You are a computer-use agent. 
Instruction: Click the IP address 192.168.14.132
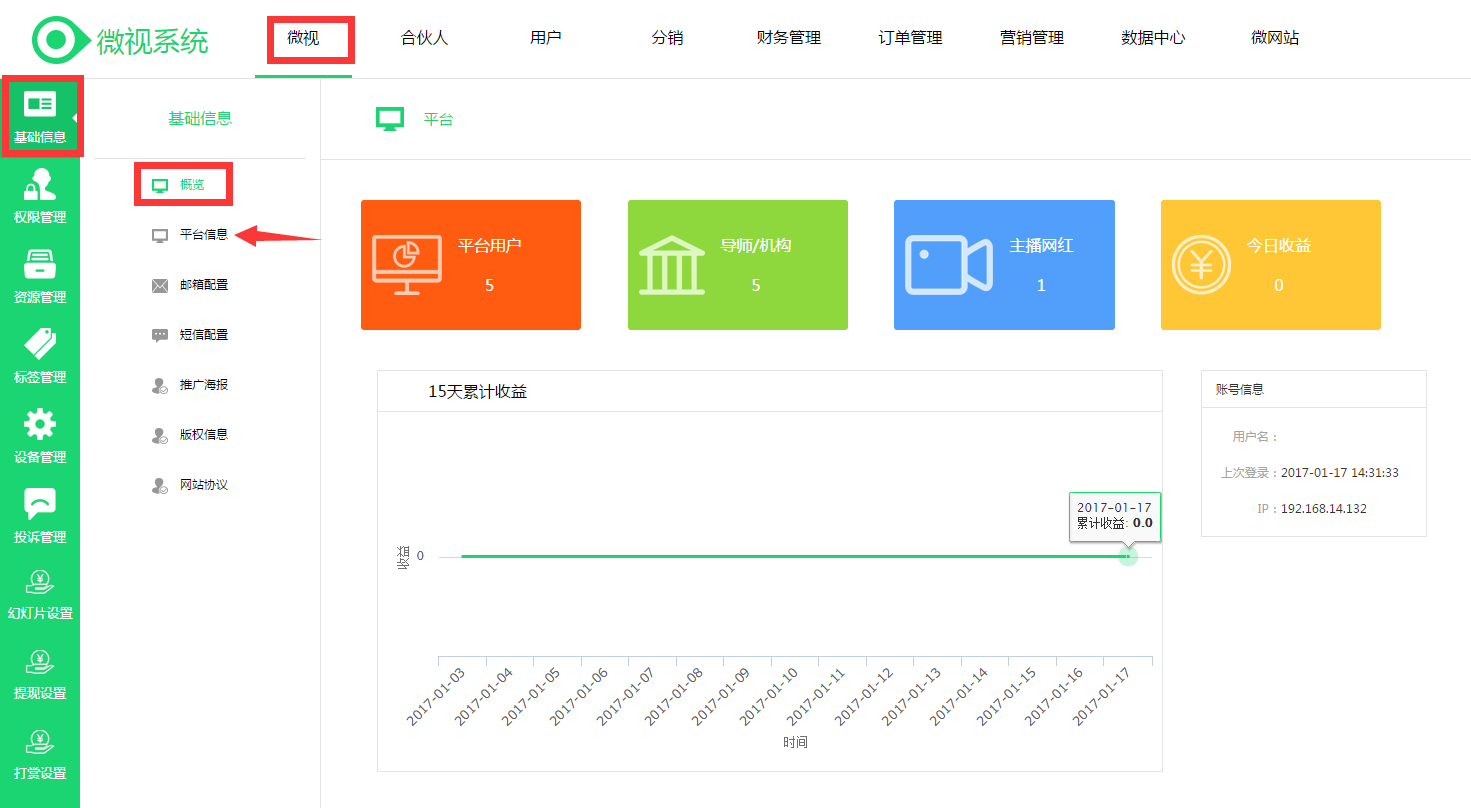pyautogui.click(x=1324, y=509)
